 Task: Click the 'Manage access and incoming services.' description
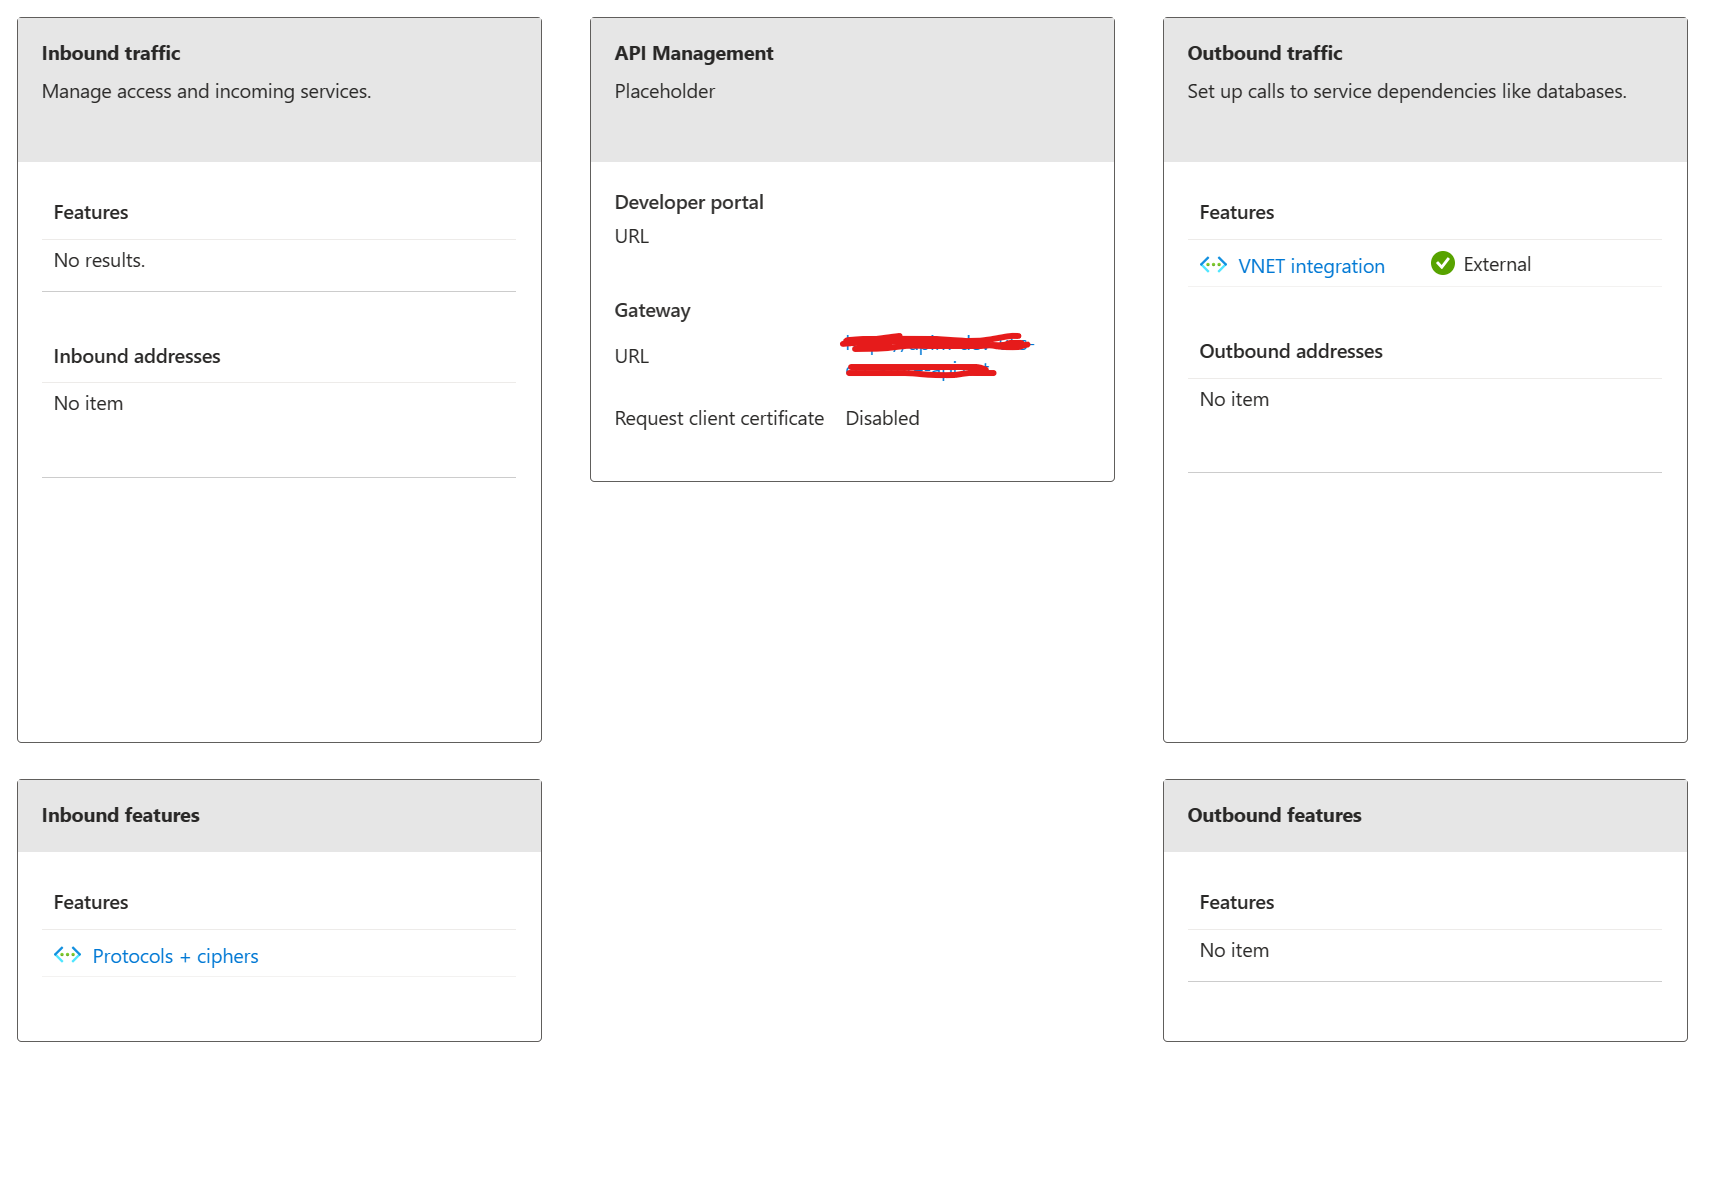[207, 91]
